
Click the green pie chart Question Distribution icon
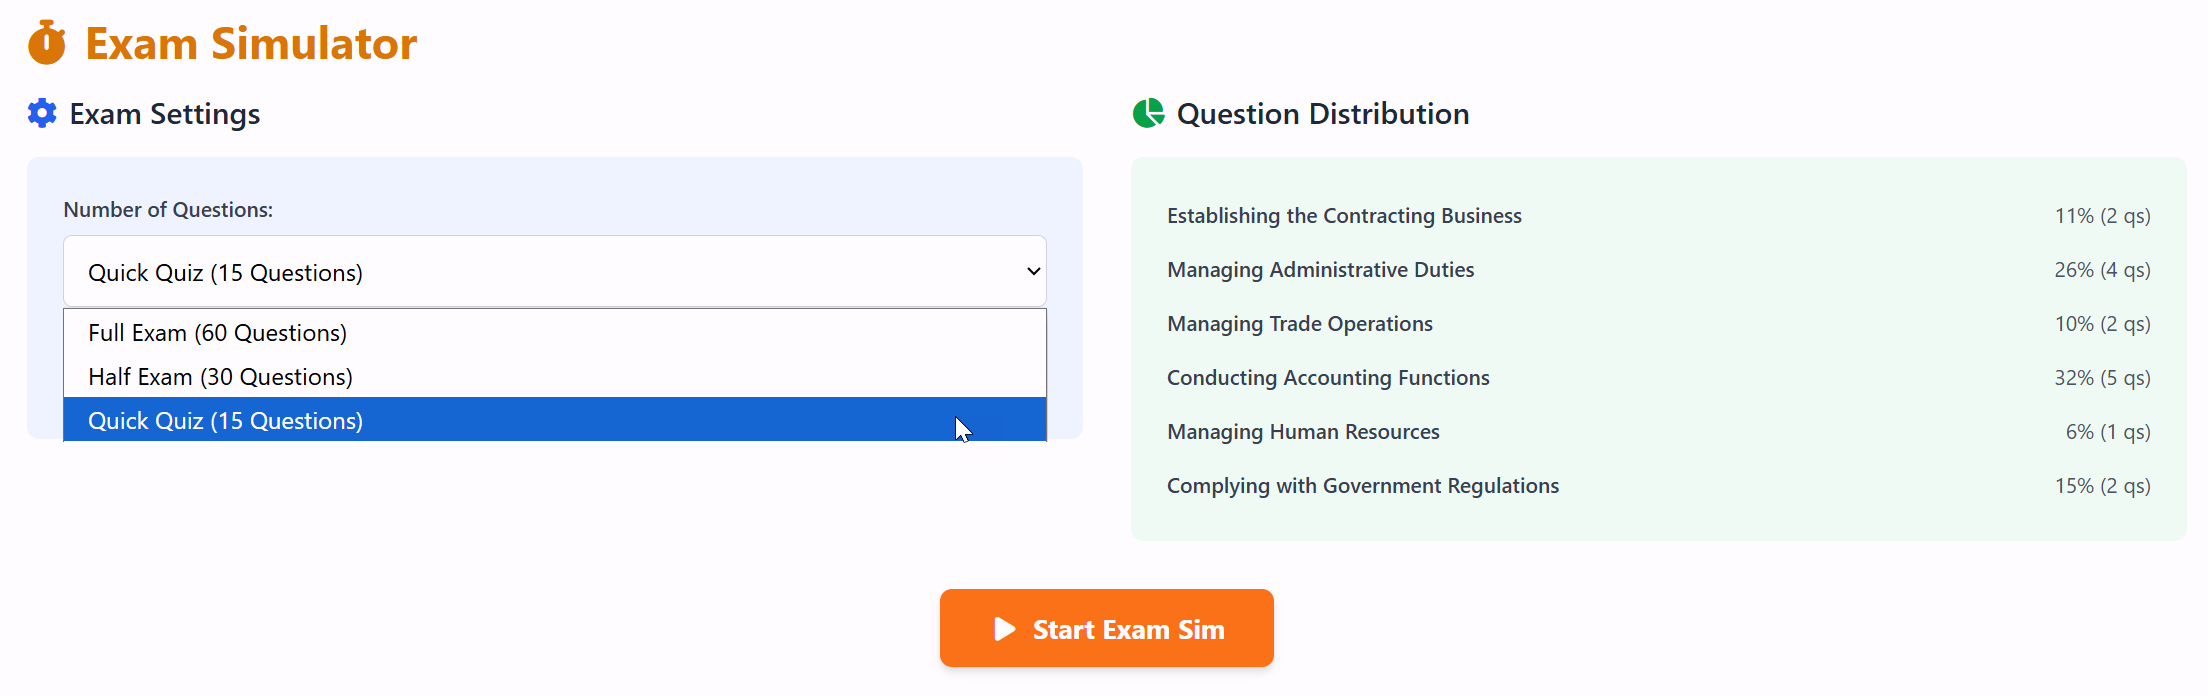tap(1148, 113)
